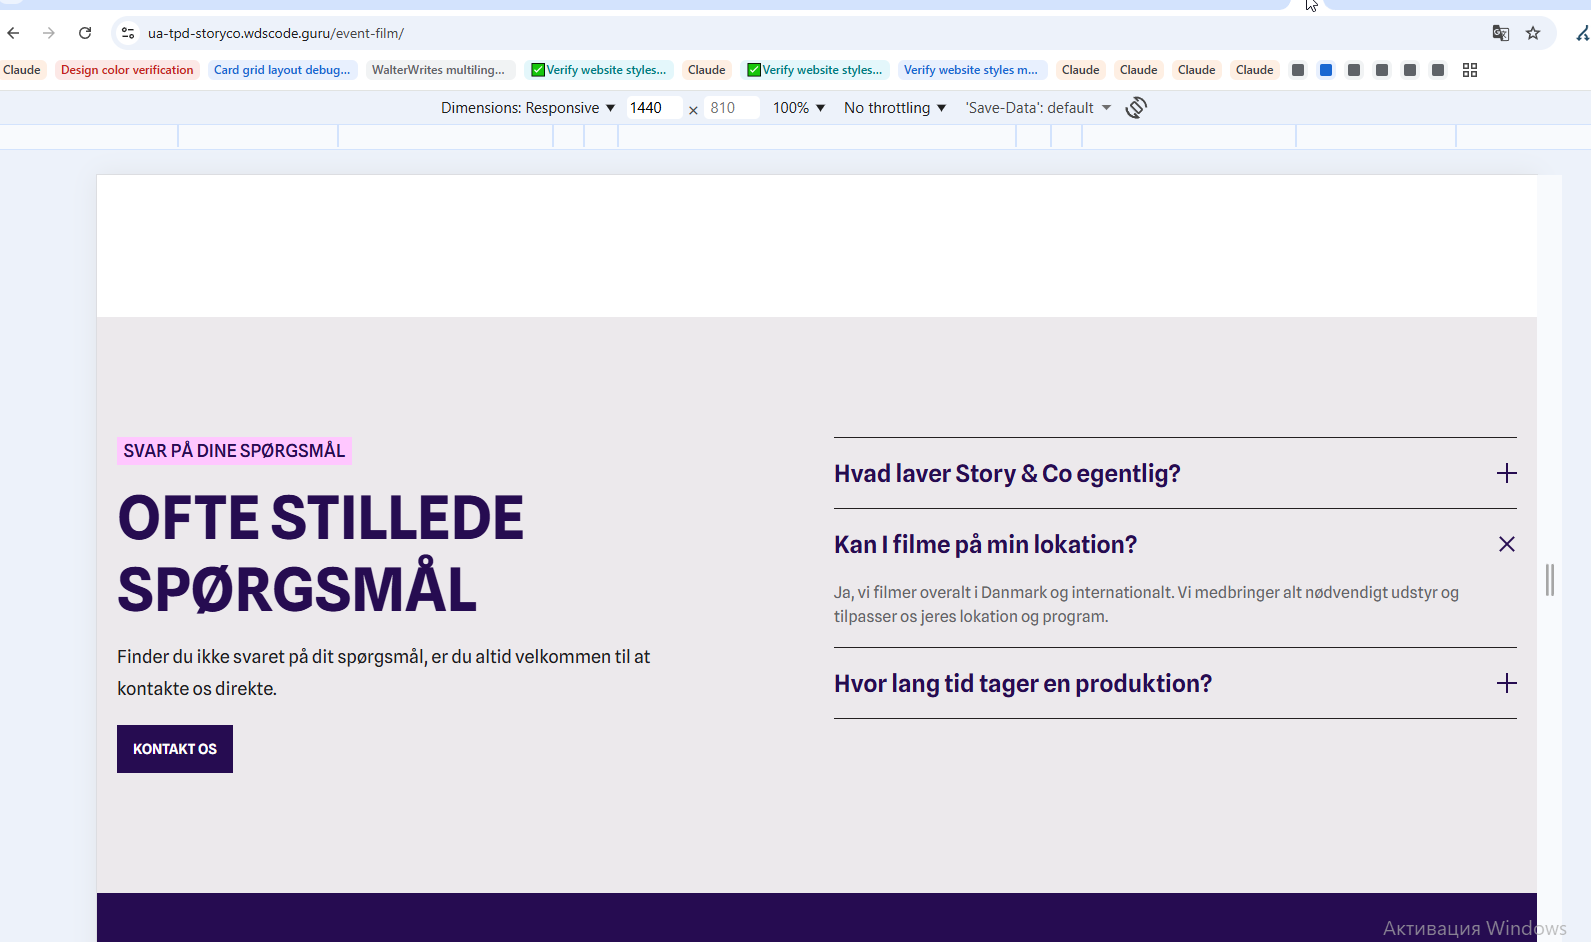The width and height of the screenshot is (1591, 942).
Task: Click the viewport height field showing 810
Action: point(732,108)
